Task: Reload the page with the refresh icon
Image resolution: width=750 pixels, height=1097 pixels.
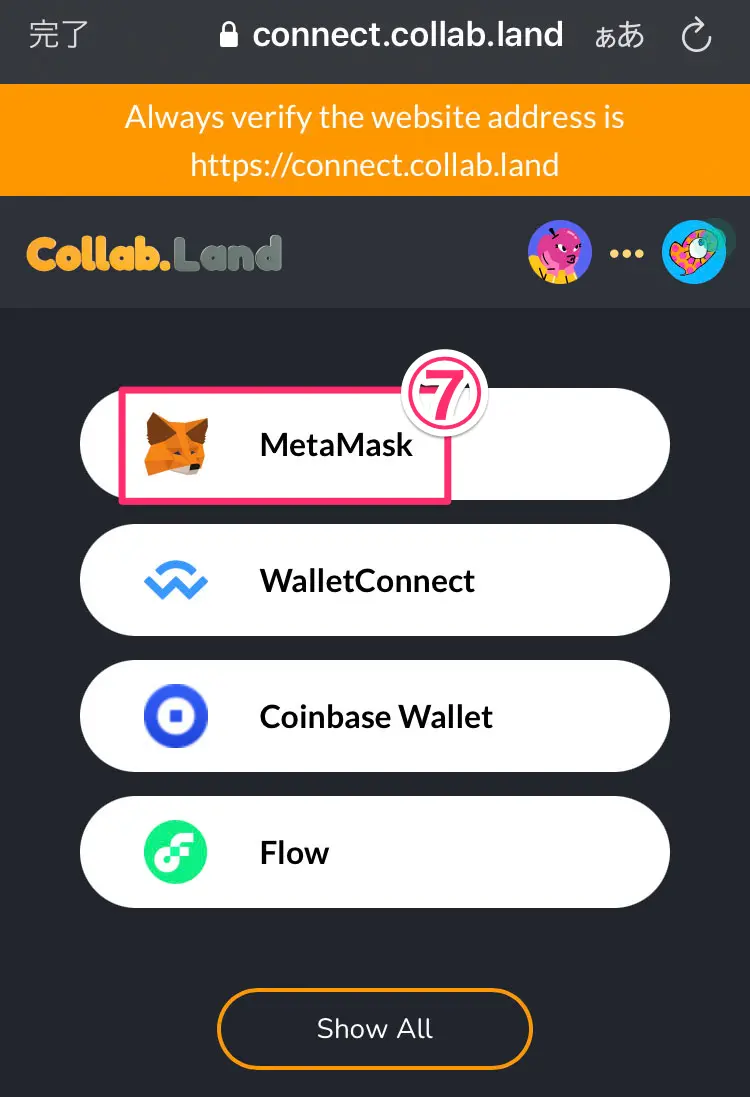Action: click(696, 35)
